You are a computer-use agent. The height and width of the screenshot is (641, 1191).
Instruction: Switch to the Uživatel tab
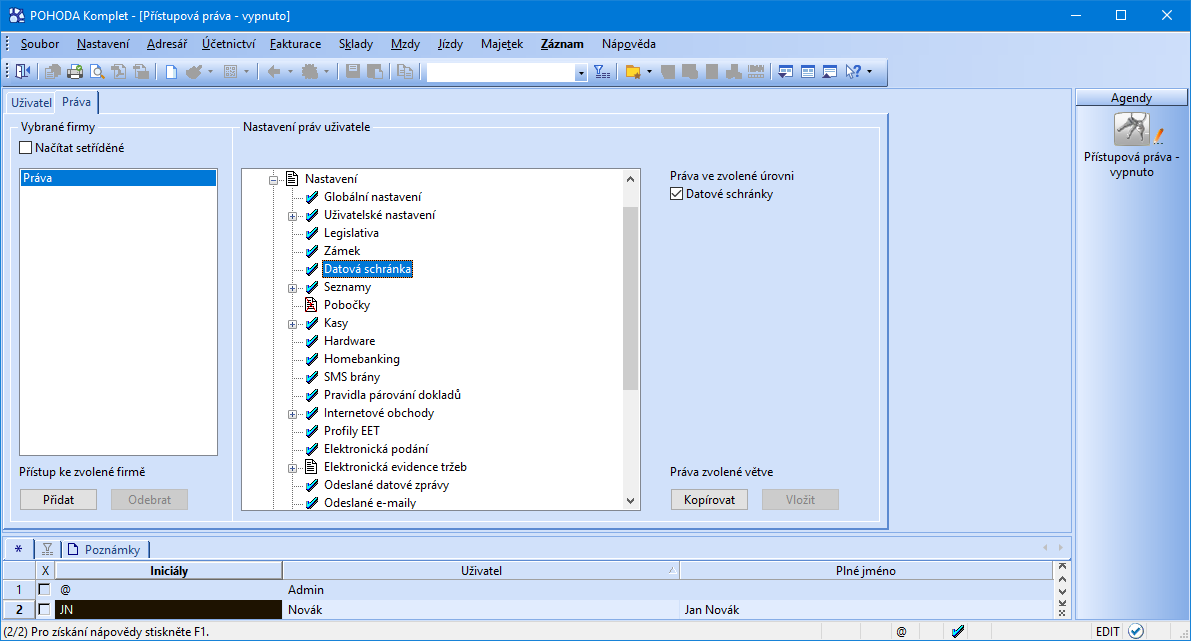pos(31,103)
